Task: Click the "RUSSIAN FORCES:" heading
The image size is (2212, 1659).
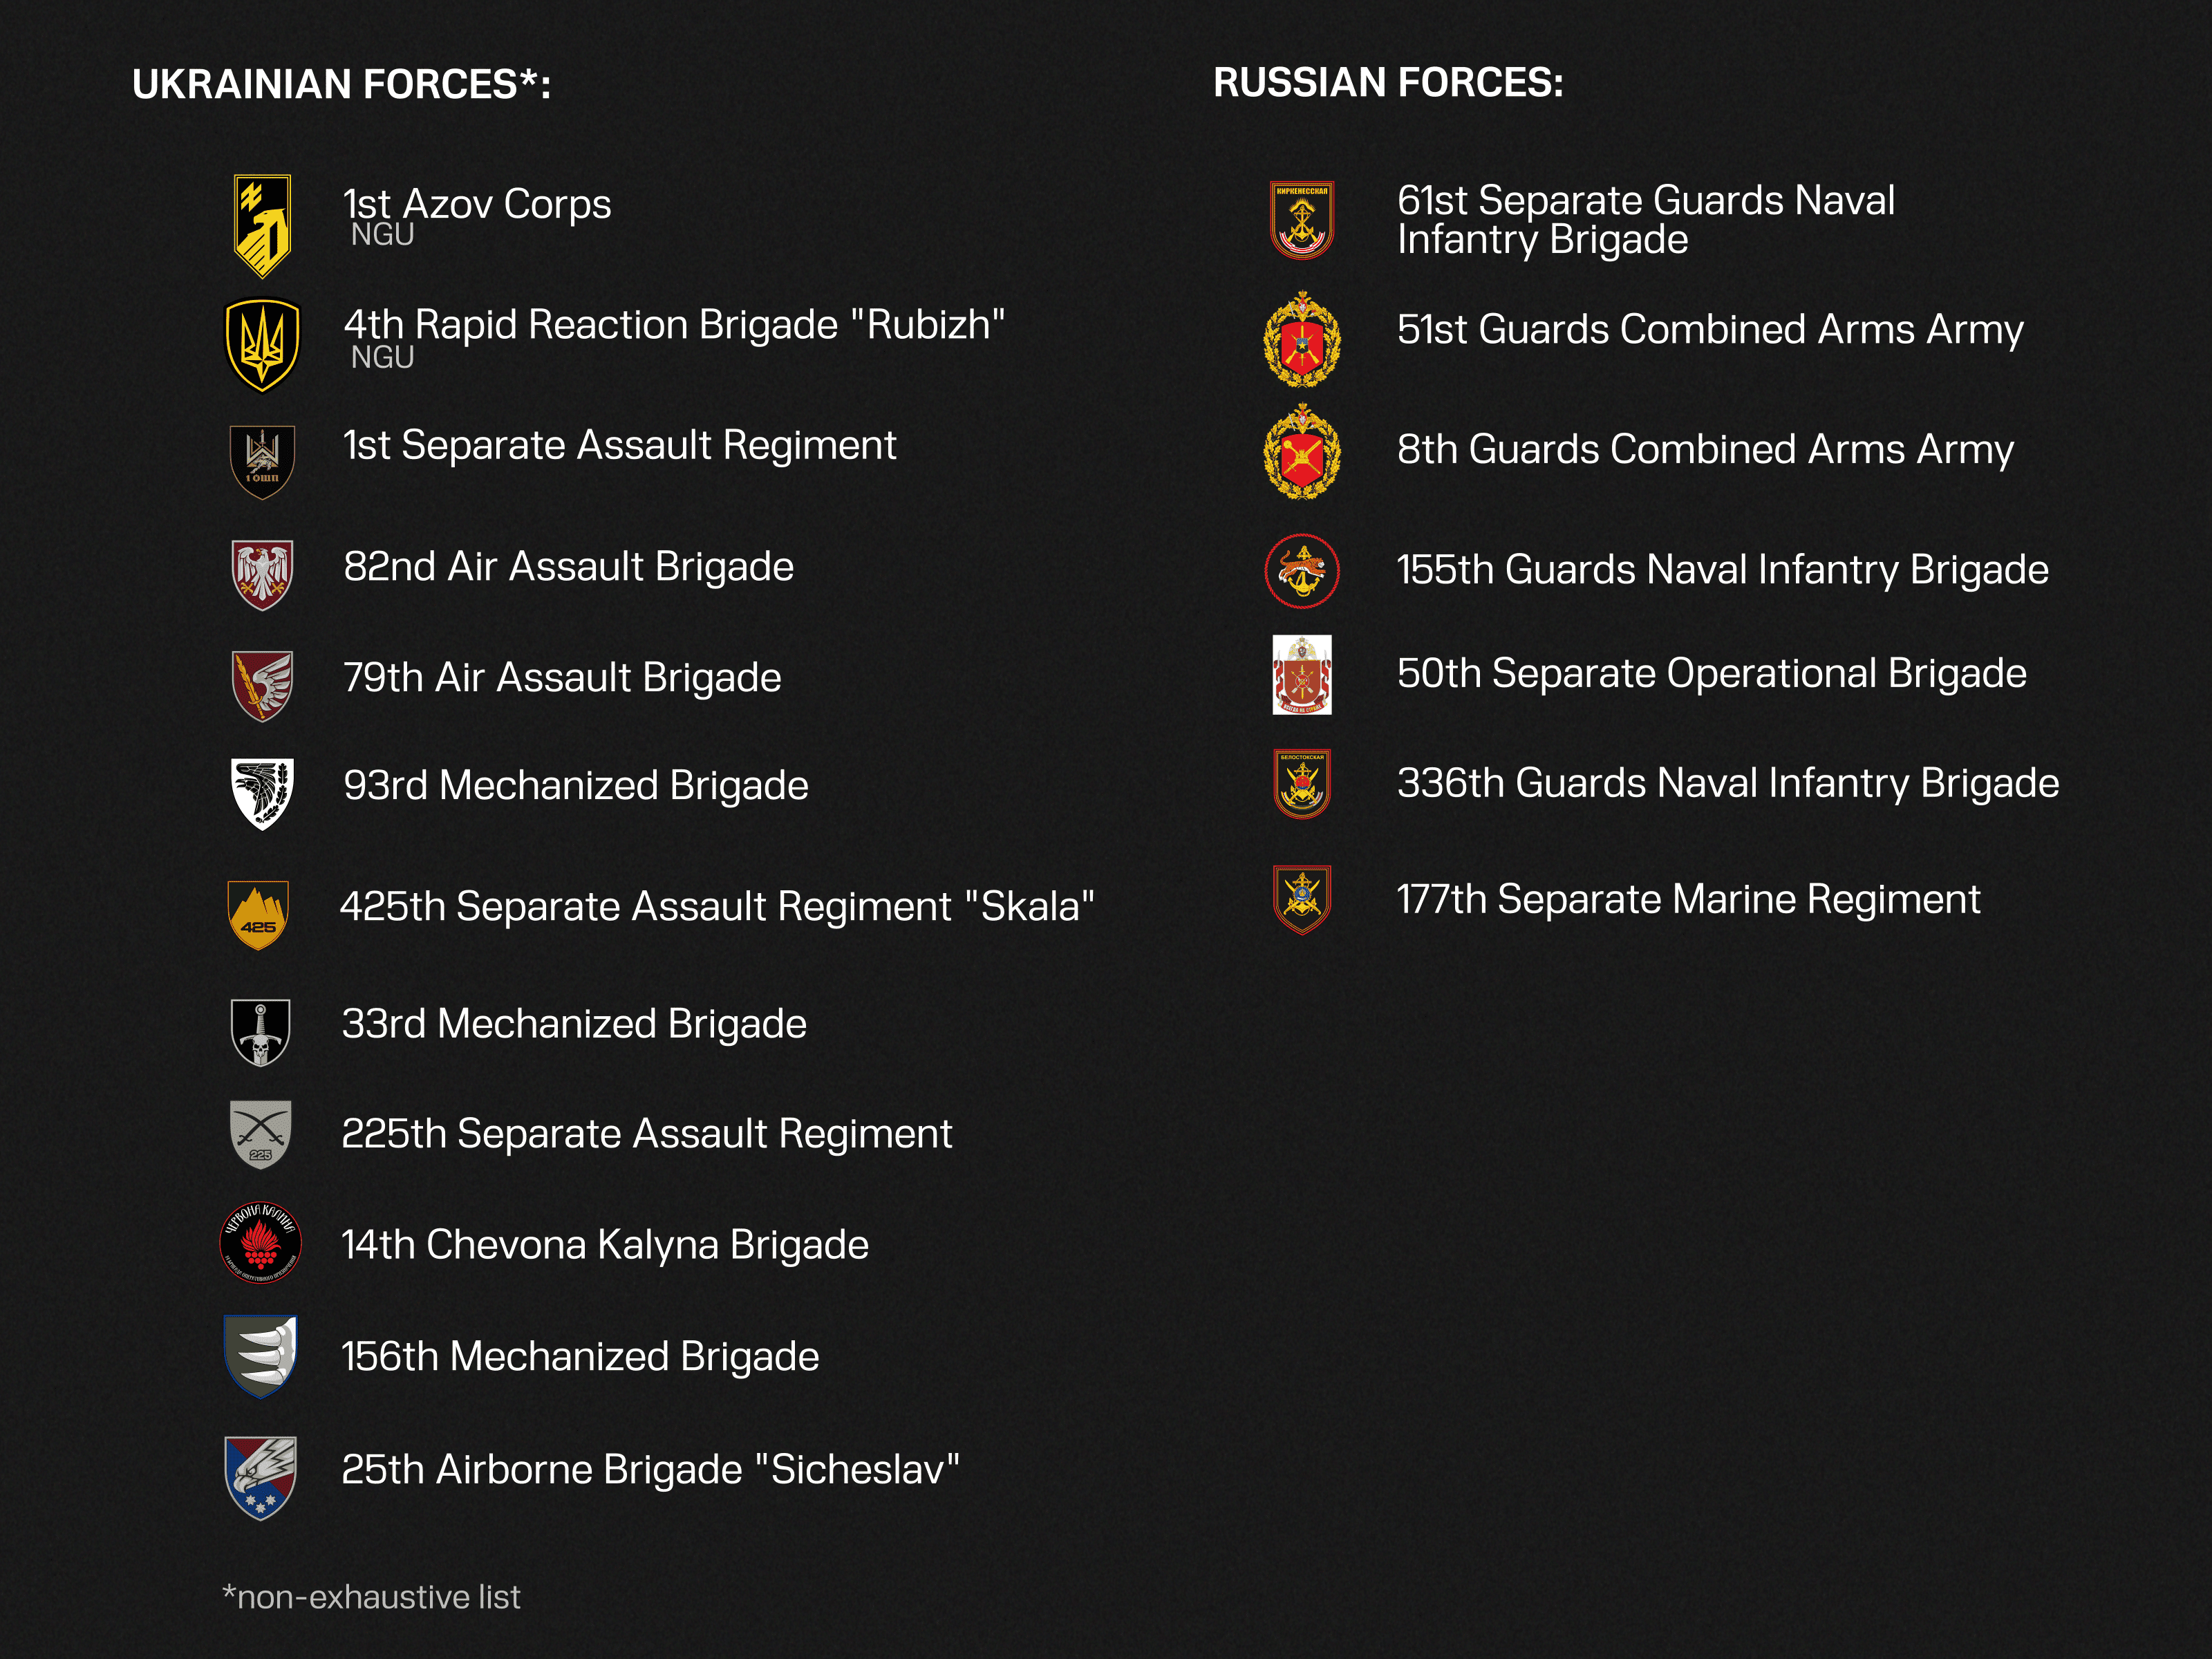Action: pos(1387,82)
